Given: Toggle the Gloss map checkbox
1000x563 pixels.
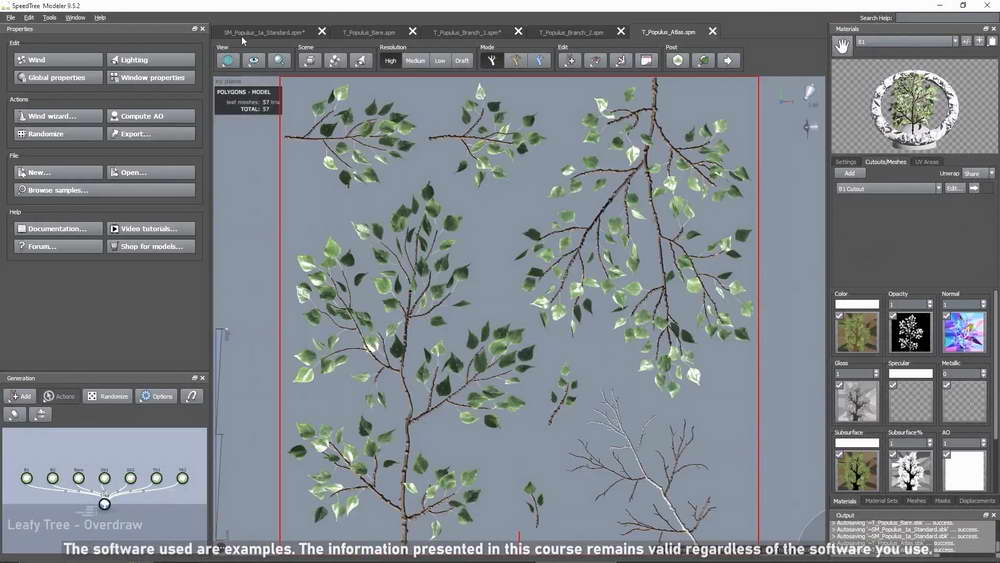Looking at the screenshot, I should coord(839,385).
